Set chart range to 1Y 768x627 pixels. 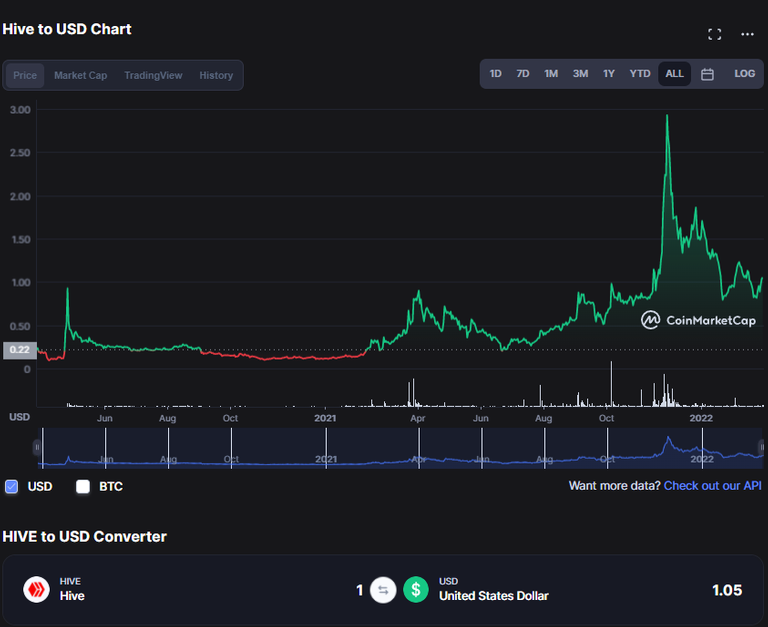pos(609,73)
